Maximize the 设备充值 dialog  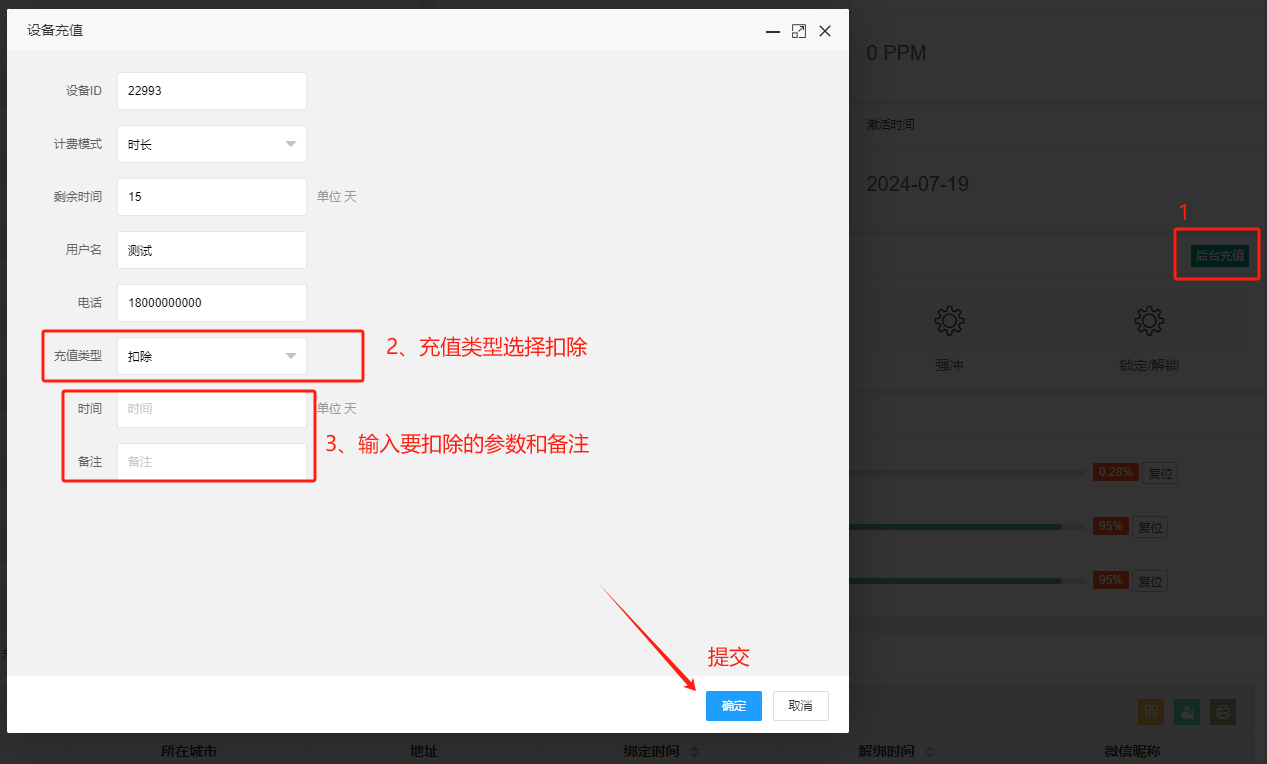pos(799,31)
